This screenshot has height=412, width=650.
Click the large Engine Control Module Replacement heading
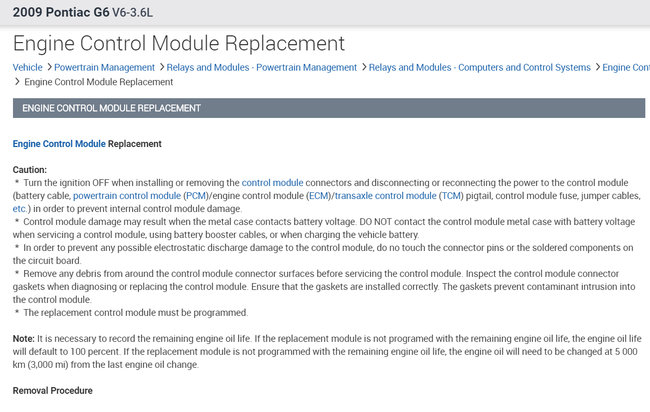pyautogui.click(x=179, y=43)
